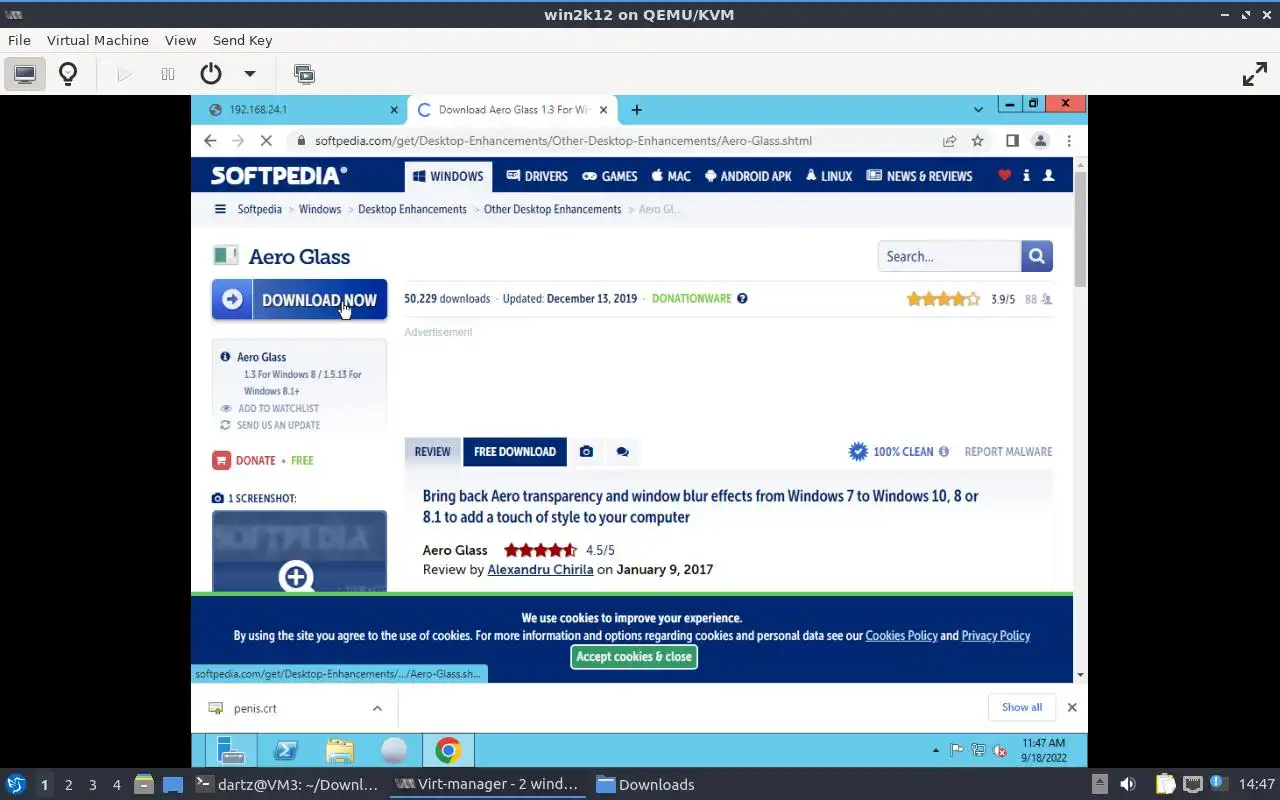Viewport: 1280px width, 800px height.
Task: Click the Softpedia search field
Action: coord(949,256)
